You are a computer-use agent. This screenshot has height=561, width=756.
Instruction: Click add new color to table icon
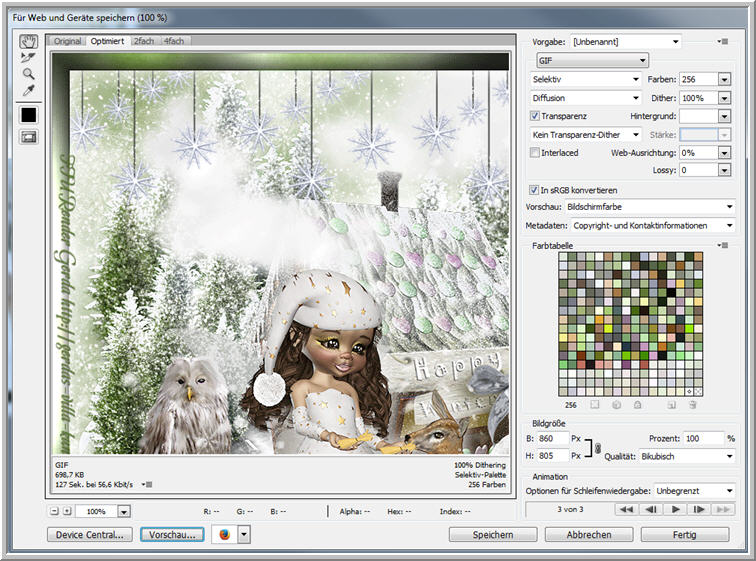coord(671,405)
